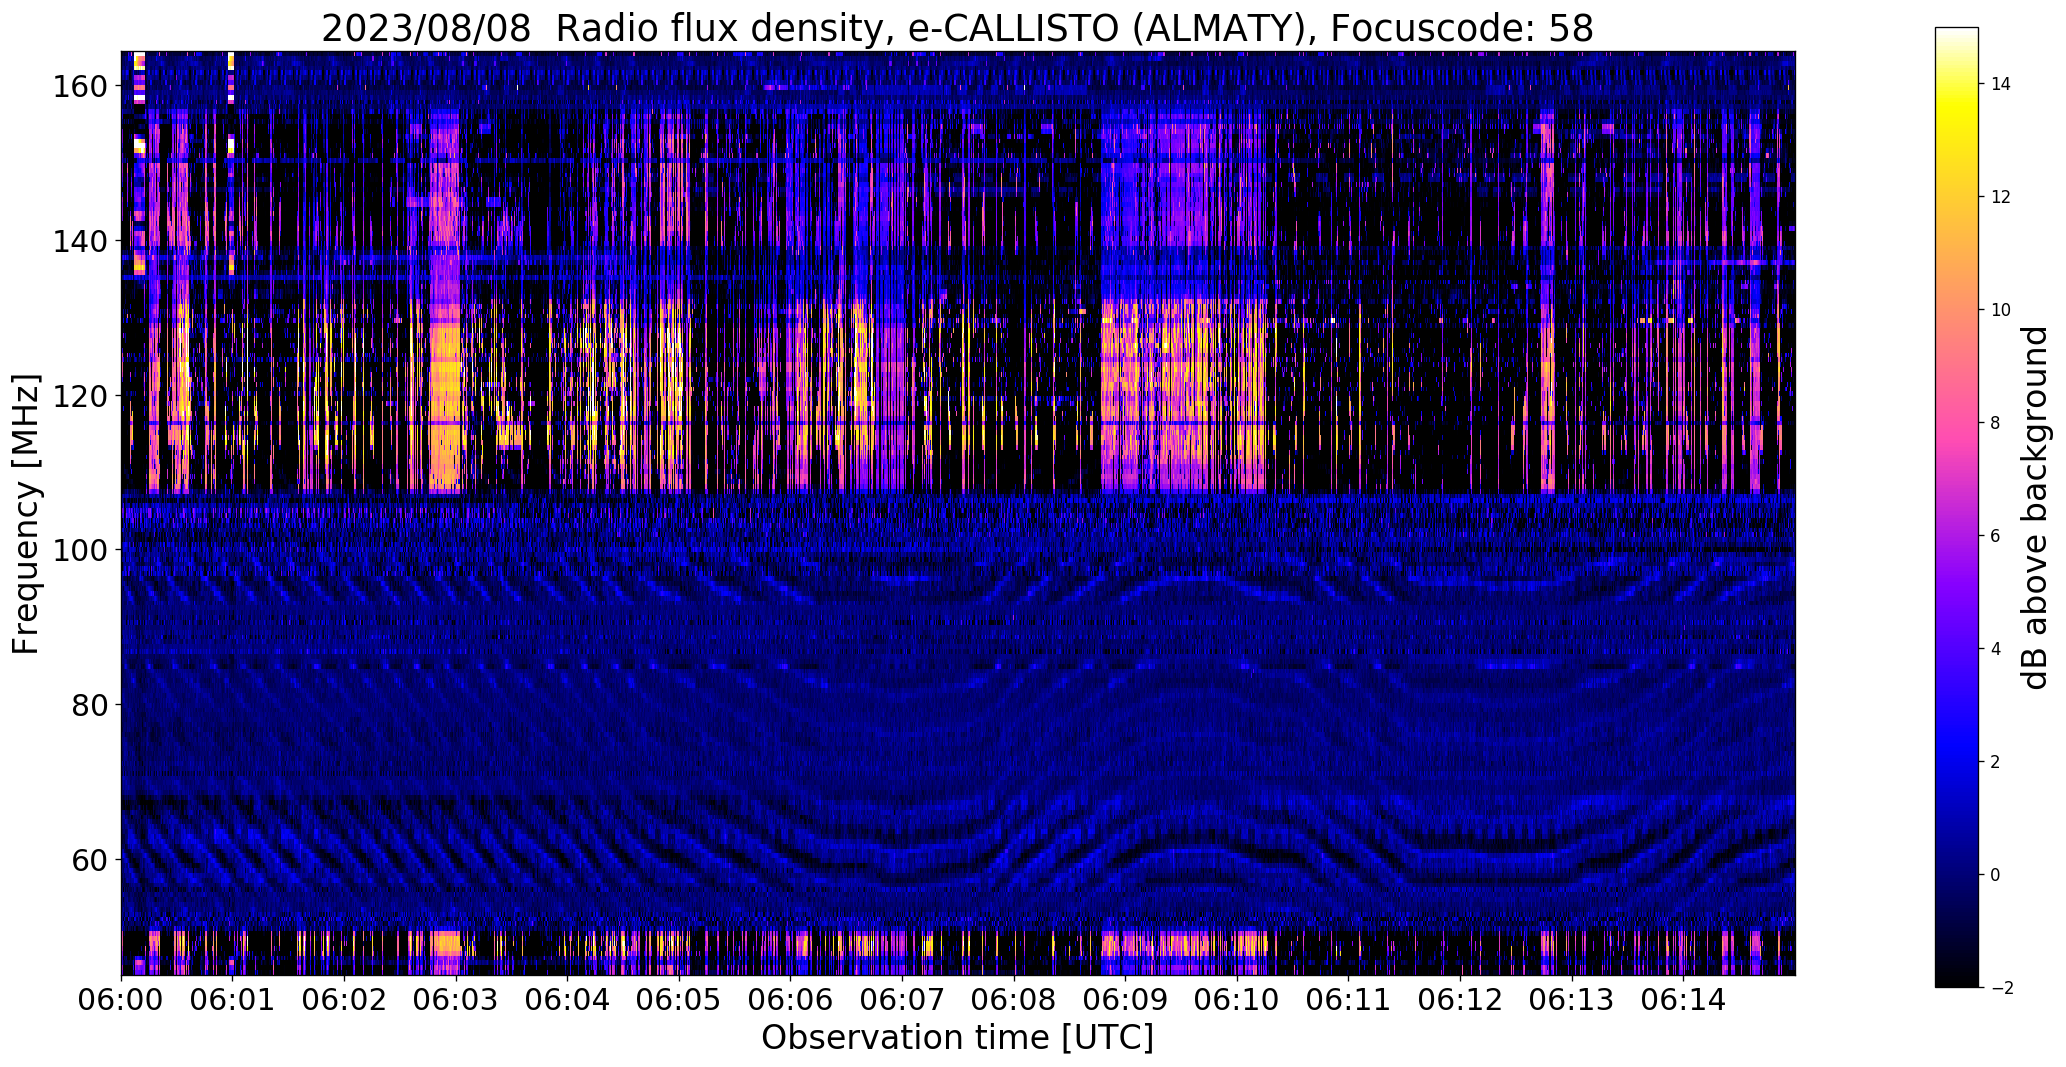Click the plot title mentioning e-CALLISTO (ALMATY)

pos(957,29)
